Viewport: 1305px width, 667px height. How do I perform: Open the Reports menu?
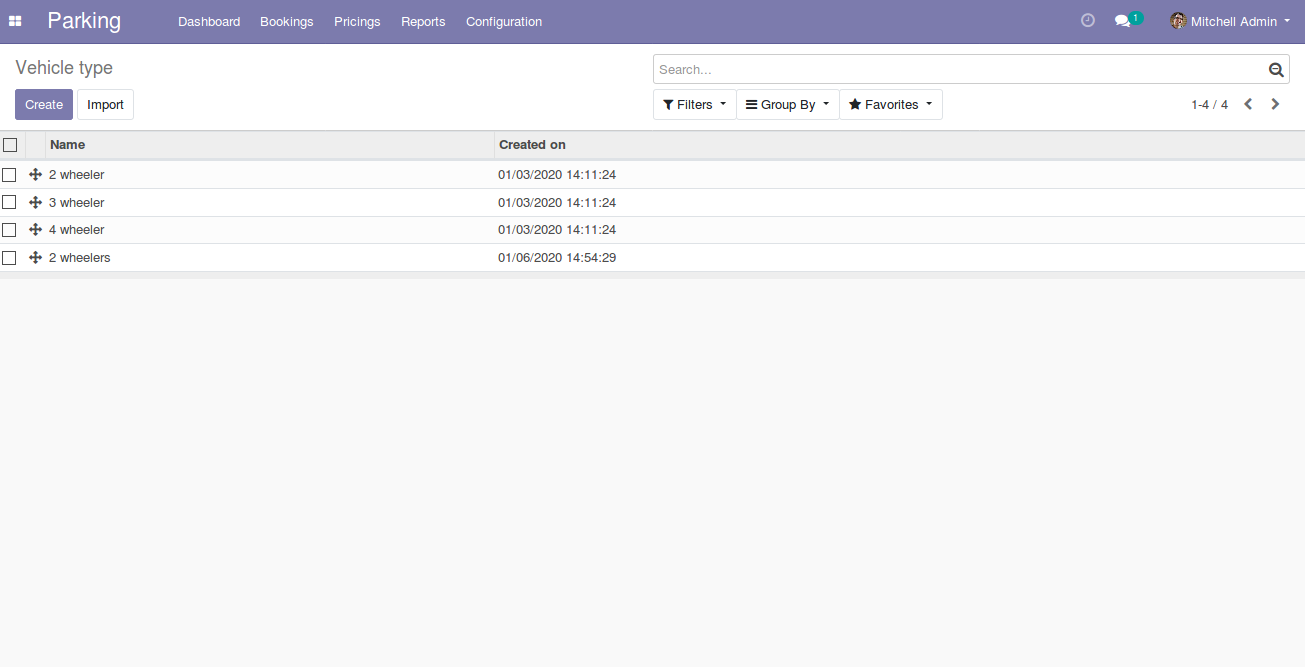click(423, 21)
